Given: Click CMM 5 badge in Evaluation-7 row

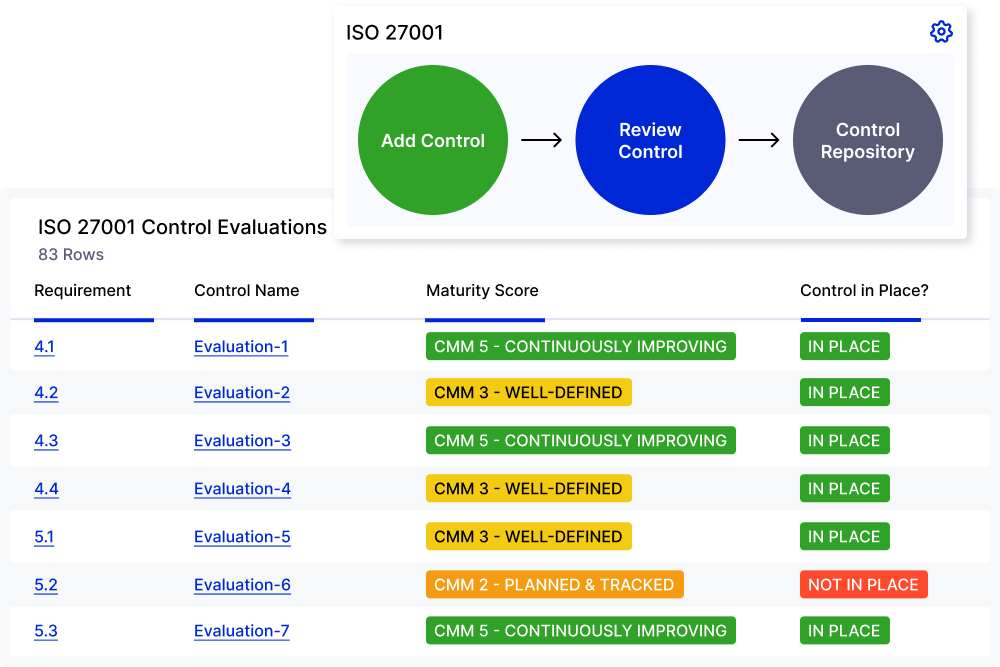Looking at the screenshot, I should tap(580, 631).
